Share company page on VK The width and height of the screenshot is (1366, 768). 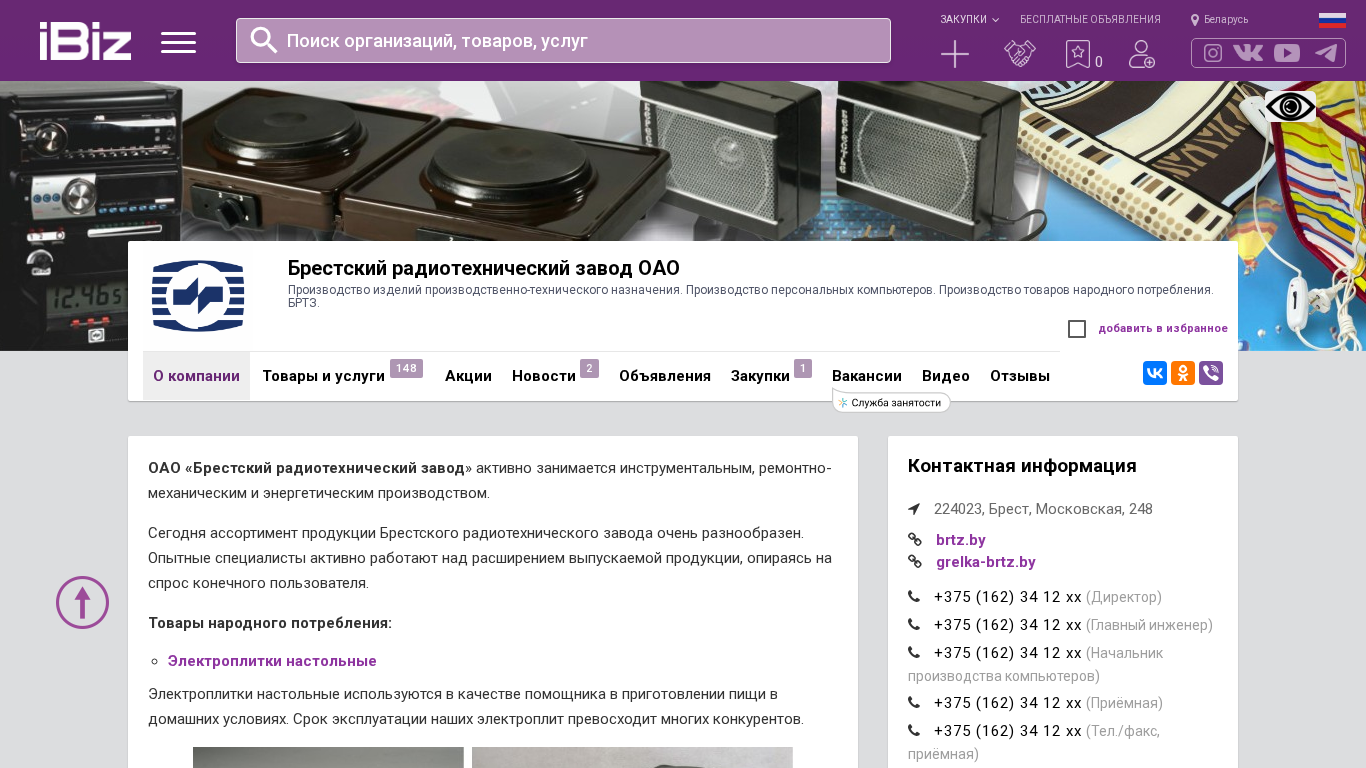(1155, 373)
